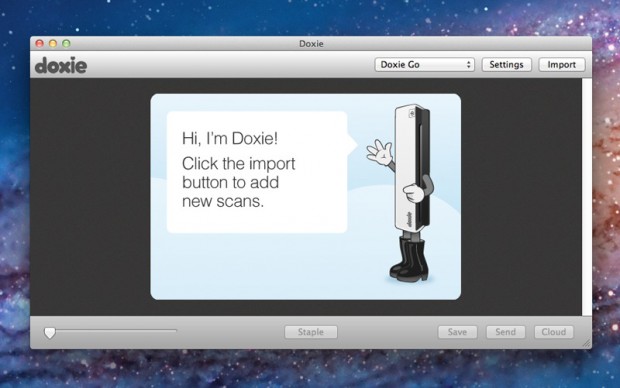Click the vertical scrollbar of the scan area

pyautogui.click(x=587, y=197)
